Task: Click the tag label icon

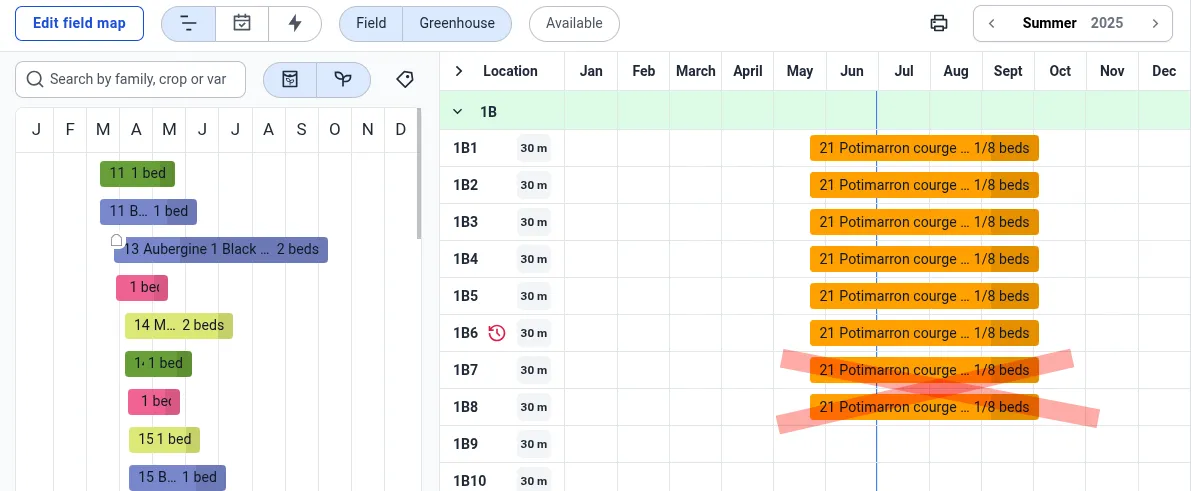Action: point(405,79)
